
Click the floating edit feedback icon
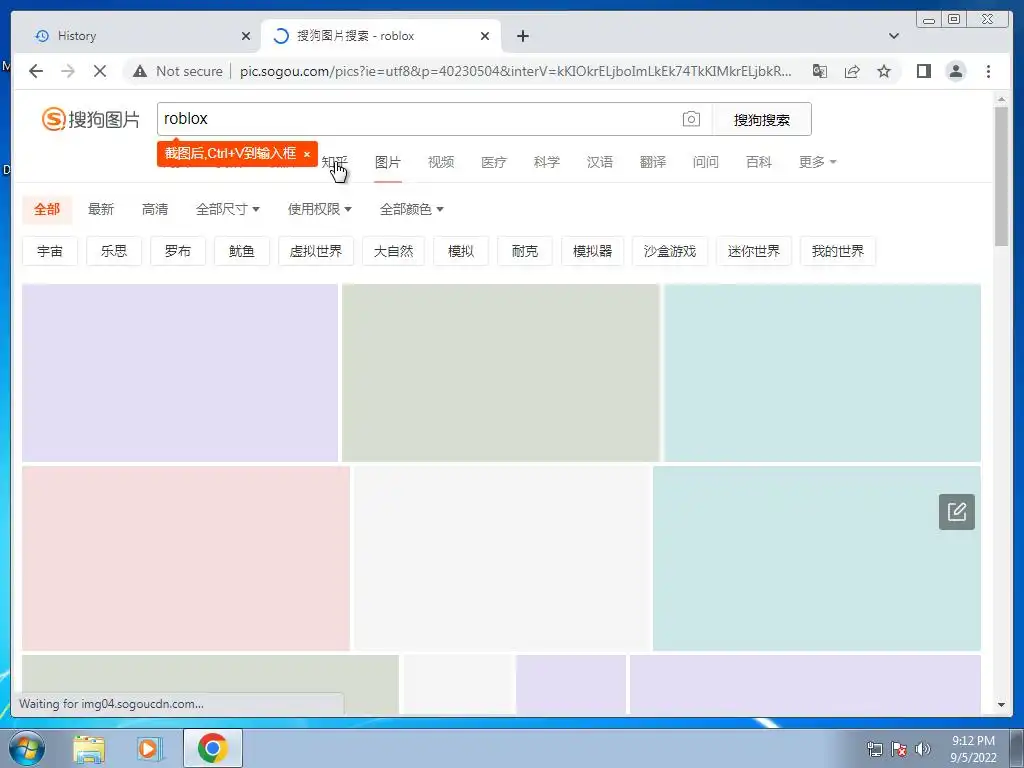click(957, 512)
